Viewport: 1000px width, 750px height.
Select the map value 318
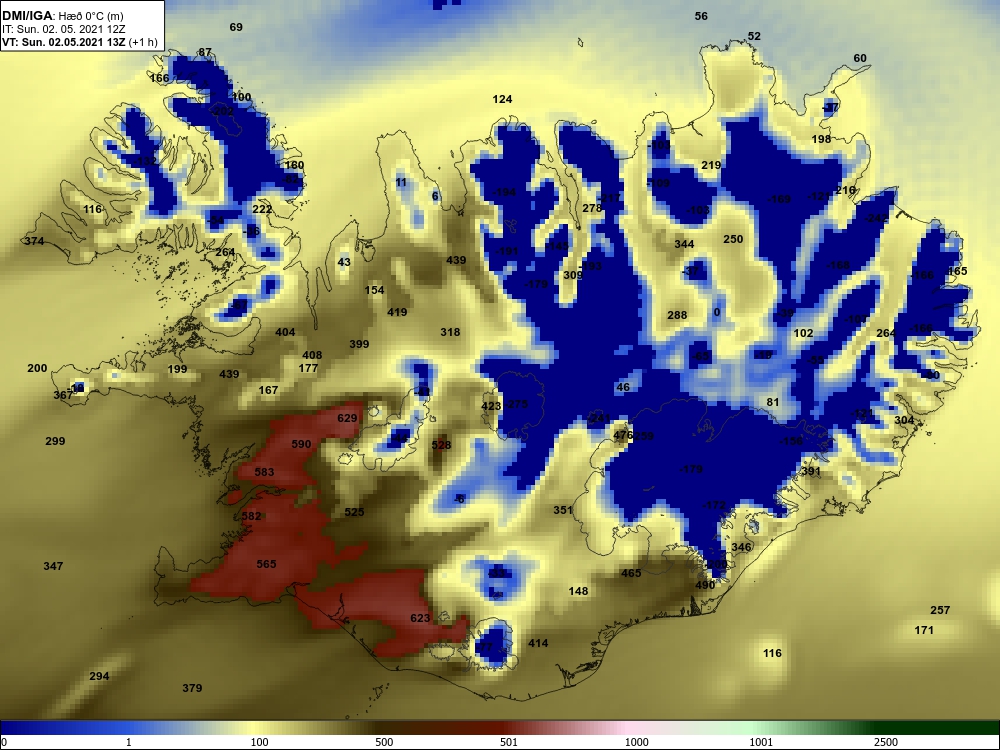pyautogui.click(x=450, y=332)
